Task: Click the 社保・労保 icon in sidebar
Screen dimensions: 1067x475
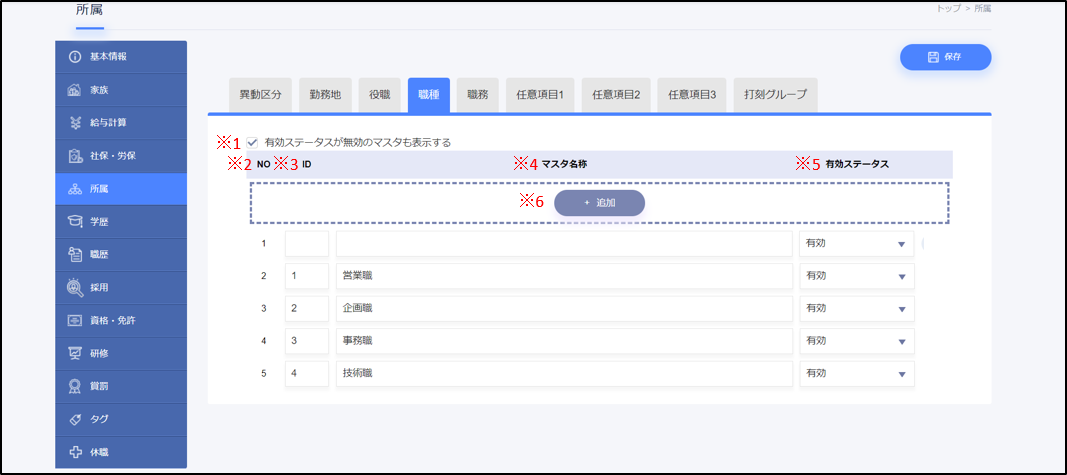Action: (x=76, y=156)
